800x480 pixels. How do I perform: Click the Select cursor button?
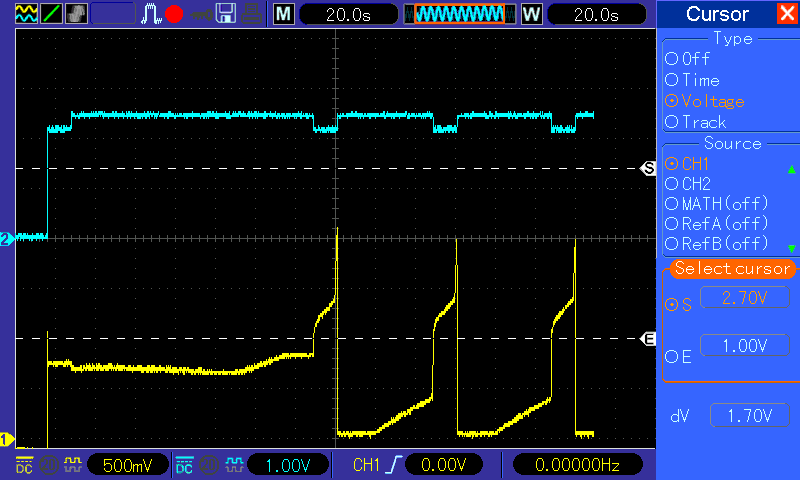point(732,269)
